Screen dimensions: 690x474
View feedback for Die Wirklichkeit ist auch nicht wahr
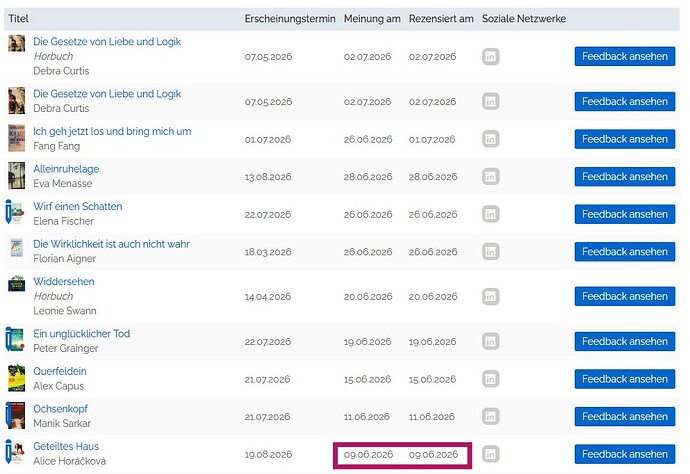(625, 252)
